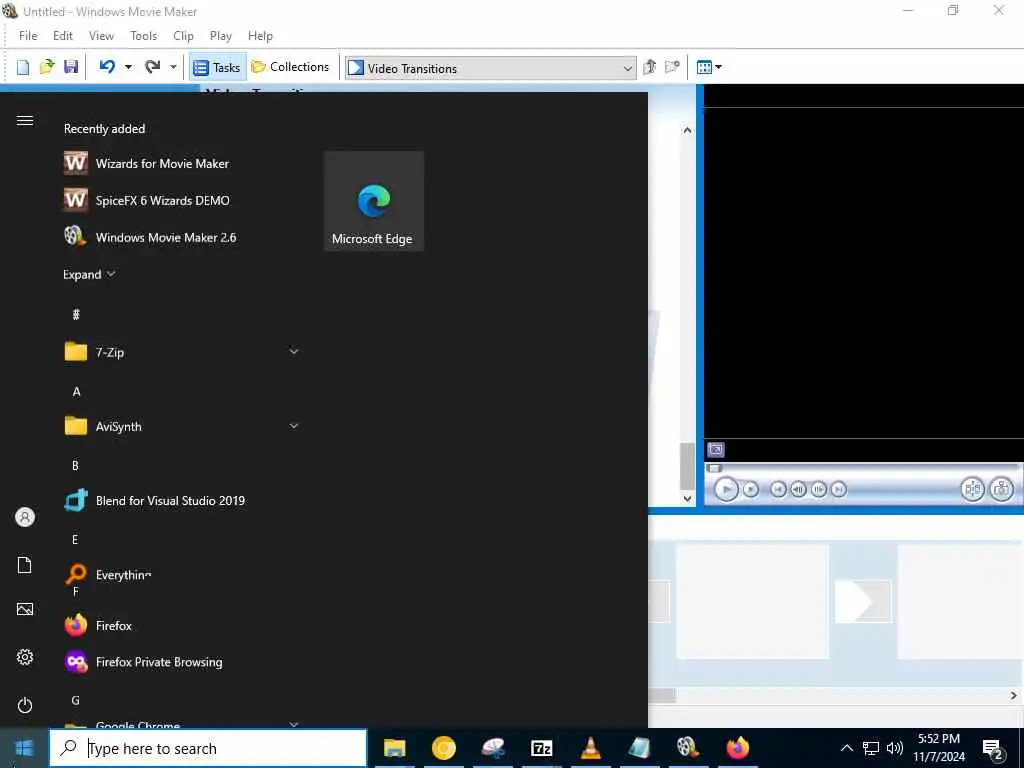Click the Up One Level icon
The image size is (1024, 768).
pyautogui.click(x=649, y=67)
